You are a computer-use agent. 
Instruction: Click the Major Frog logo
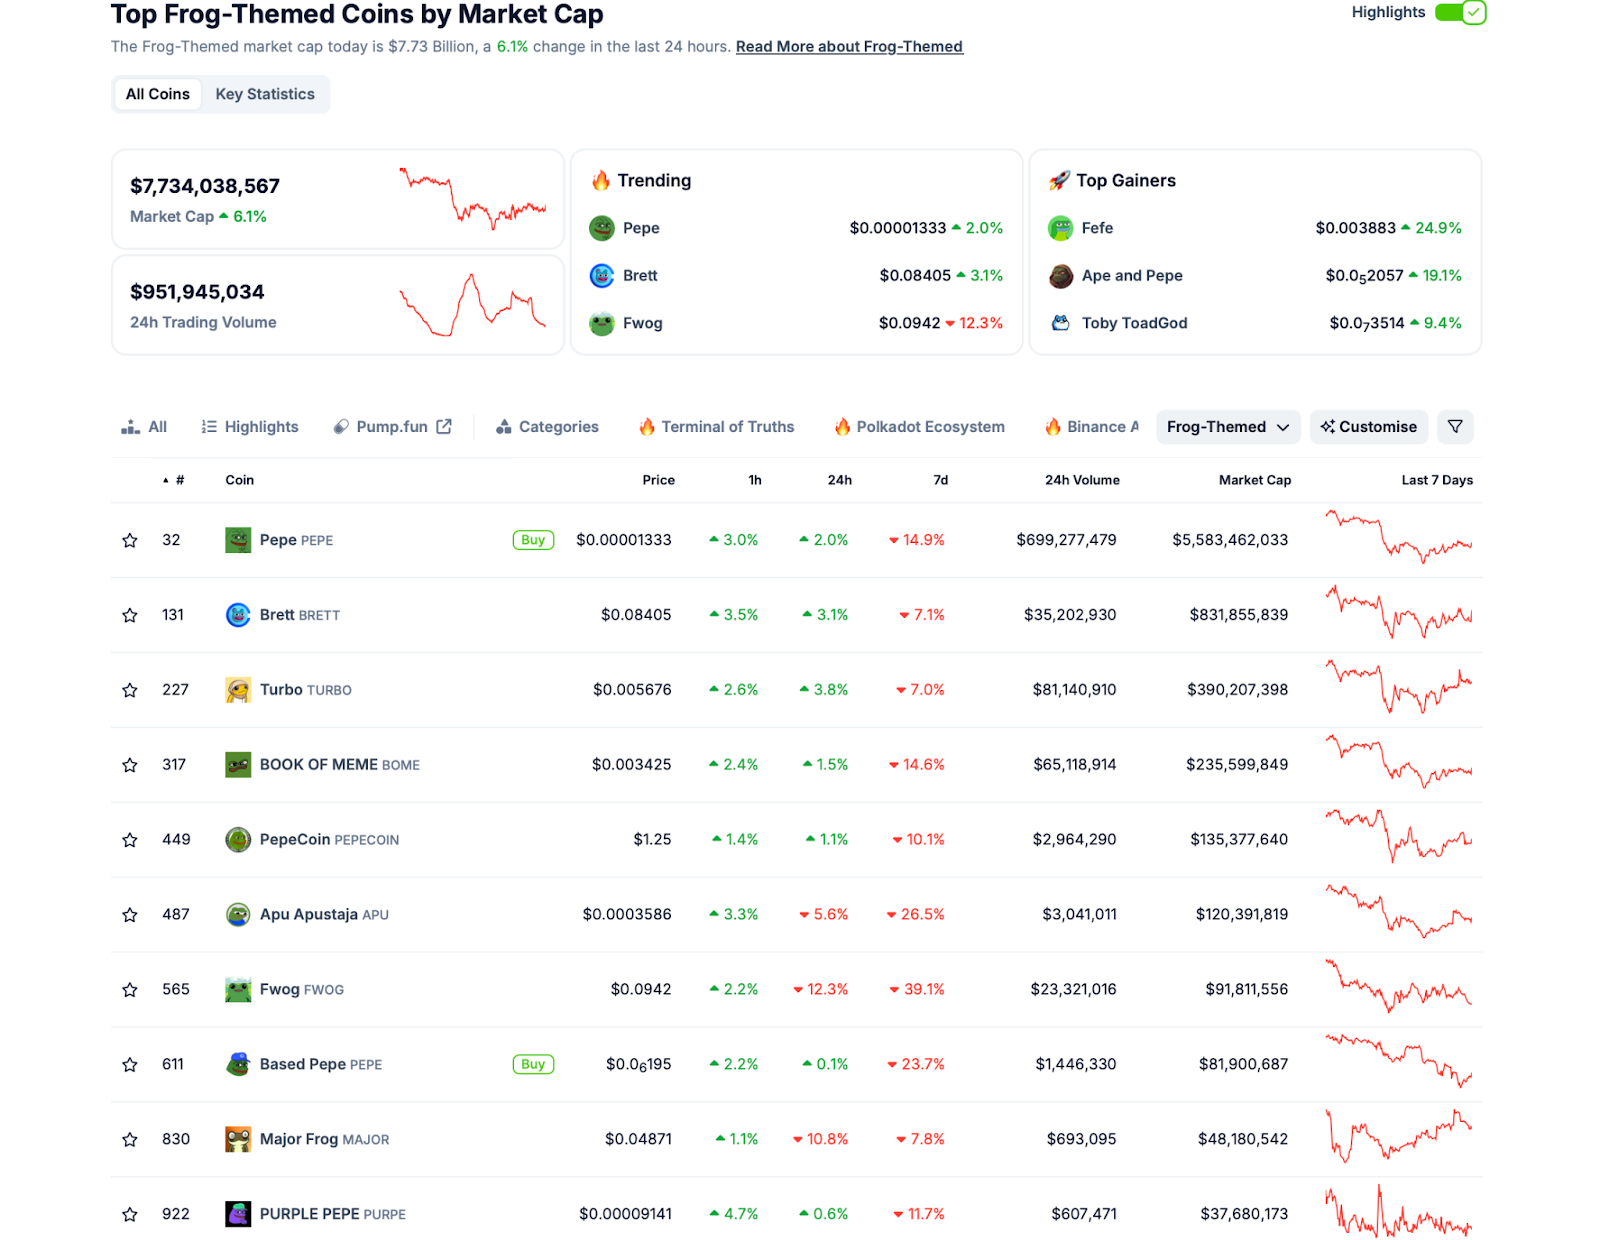tap(238, 1140)
